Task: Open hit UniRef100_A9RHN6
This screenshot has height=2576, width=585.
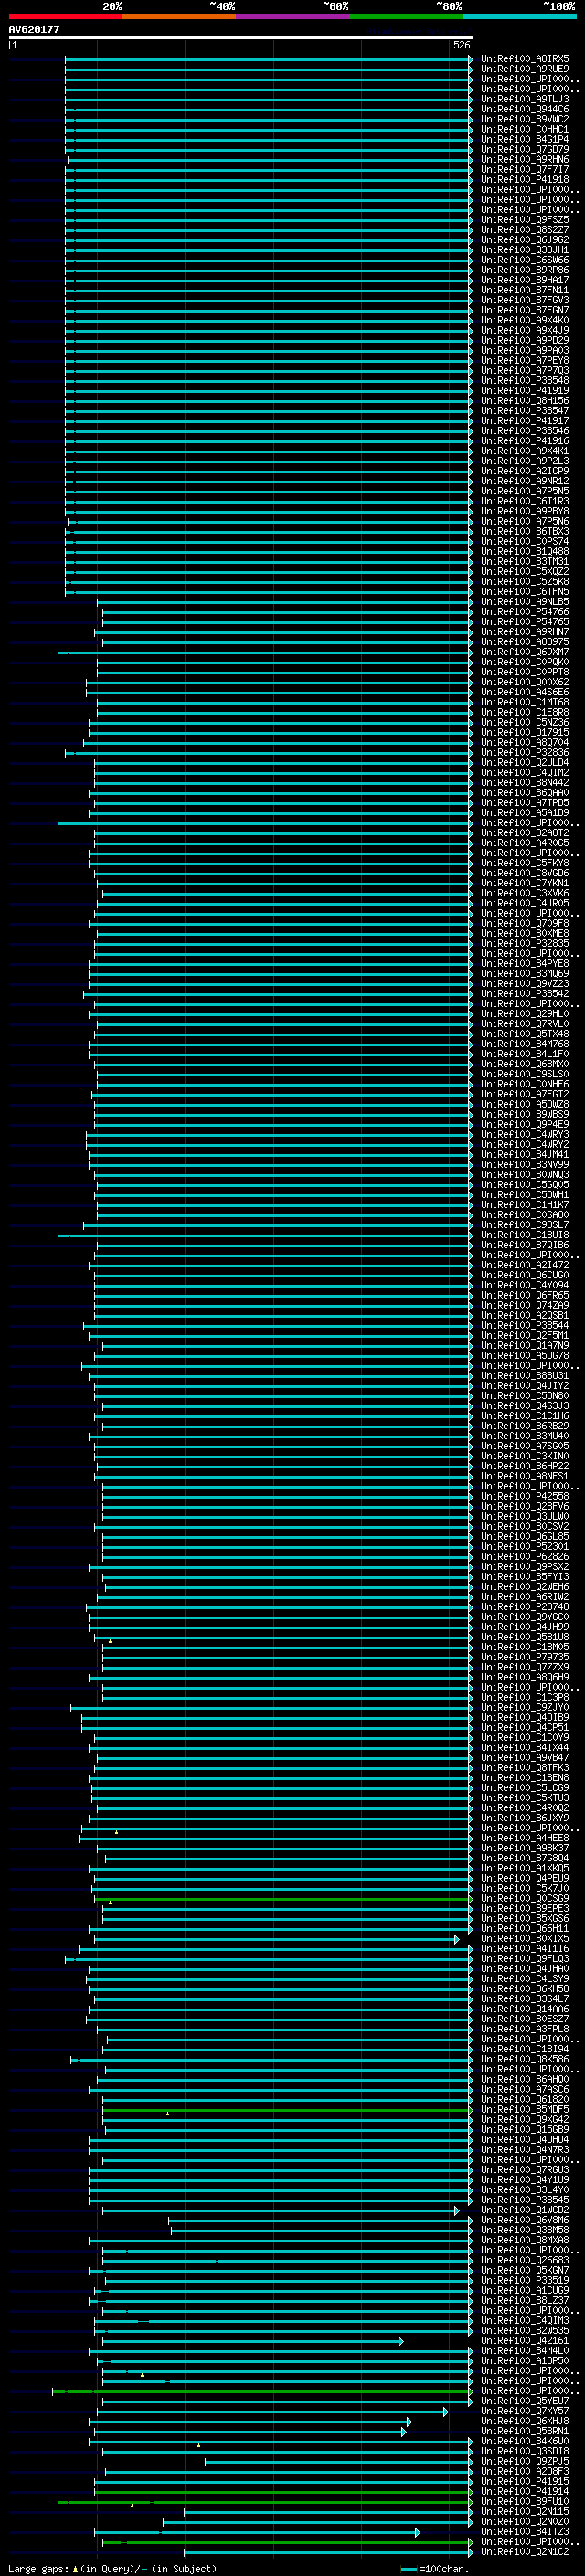Action: tap(525, 159)
